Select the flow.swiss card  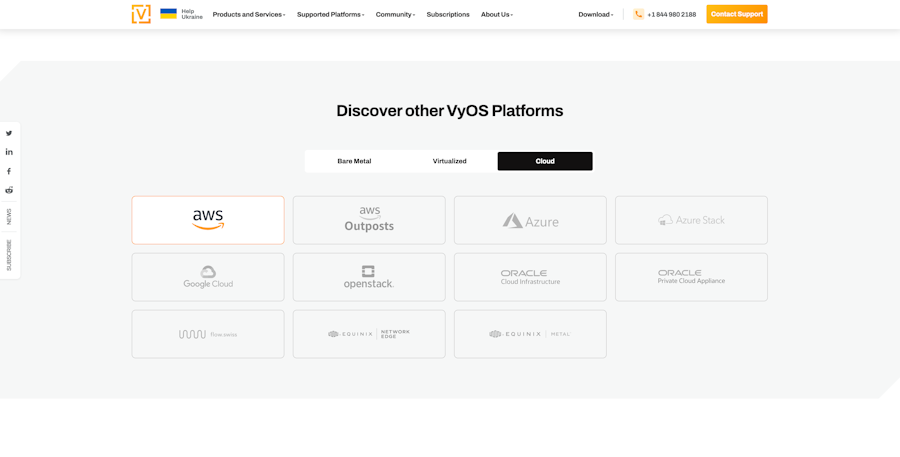pyautogui.click(x=208, y=334)
